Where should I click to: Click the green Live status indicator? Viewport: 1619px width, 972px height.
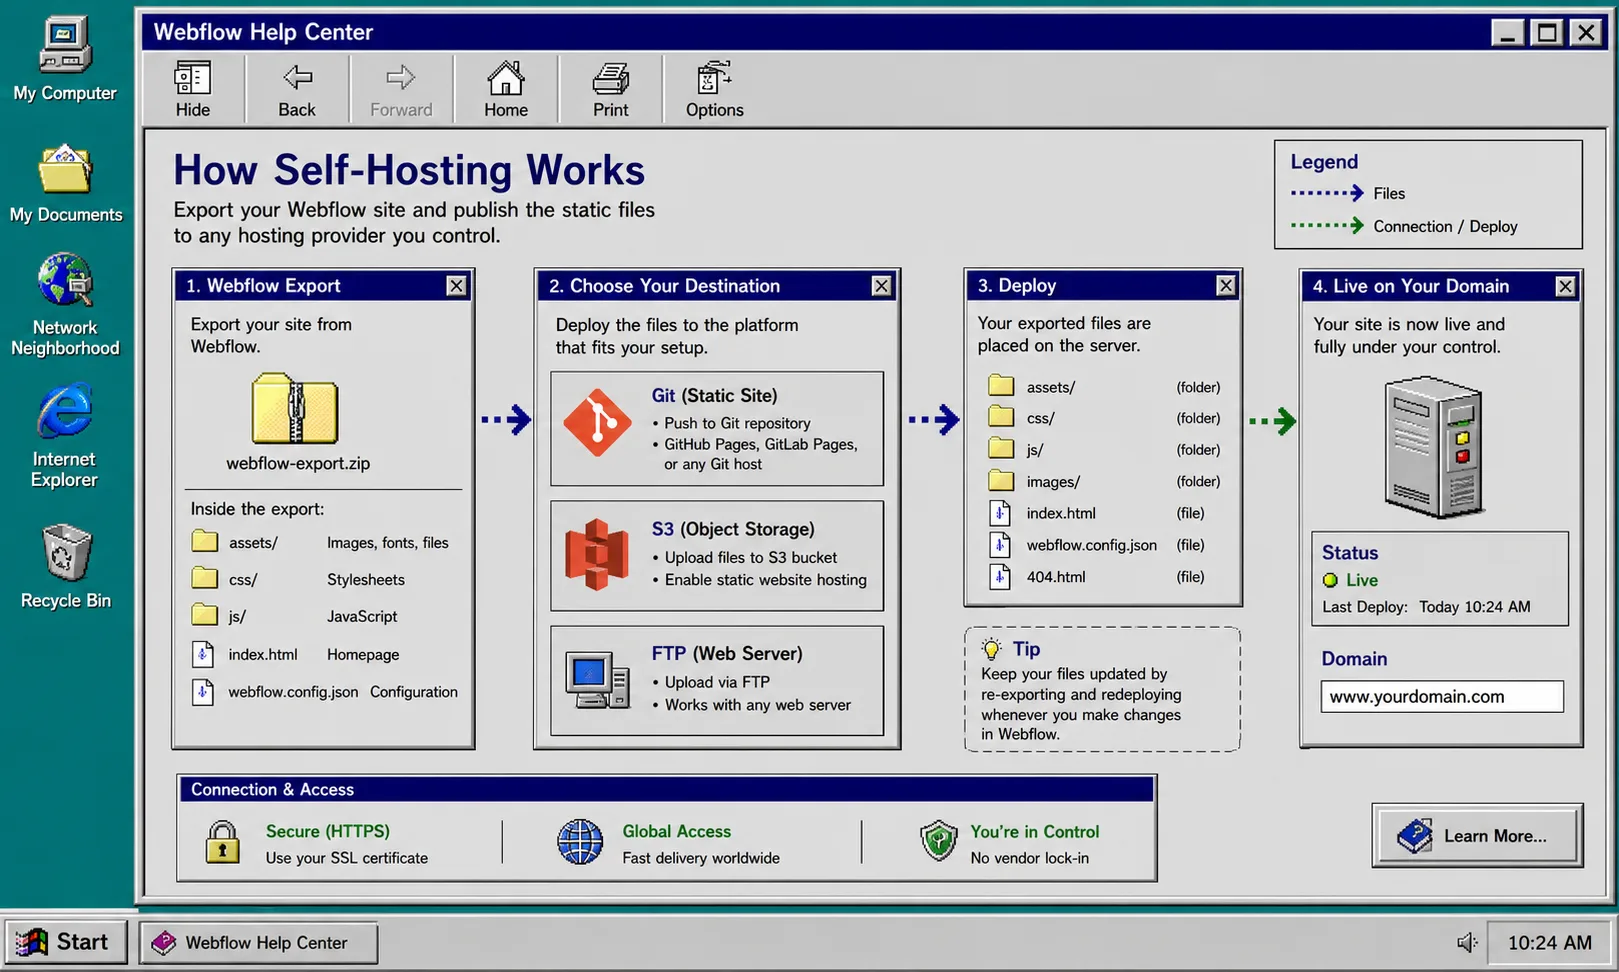(x=1330, y=580)
